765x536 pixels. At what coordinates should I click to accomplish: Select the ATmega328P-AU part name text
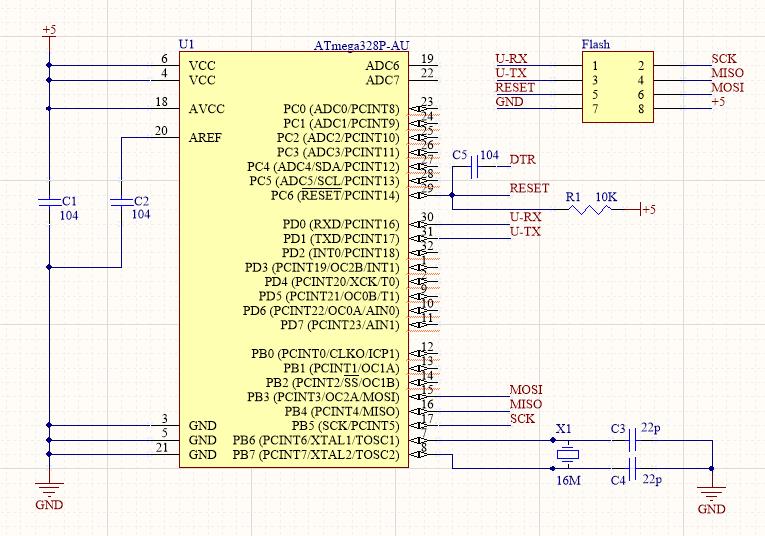(x=361, y=46)
